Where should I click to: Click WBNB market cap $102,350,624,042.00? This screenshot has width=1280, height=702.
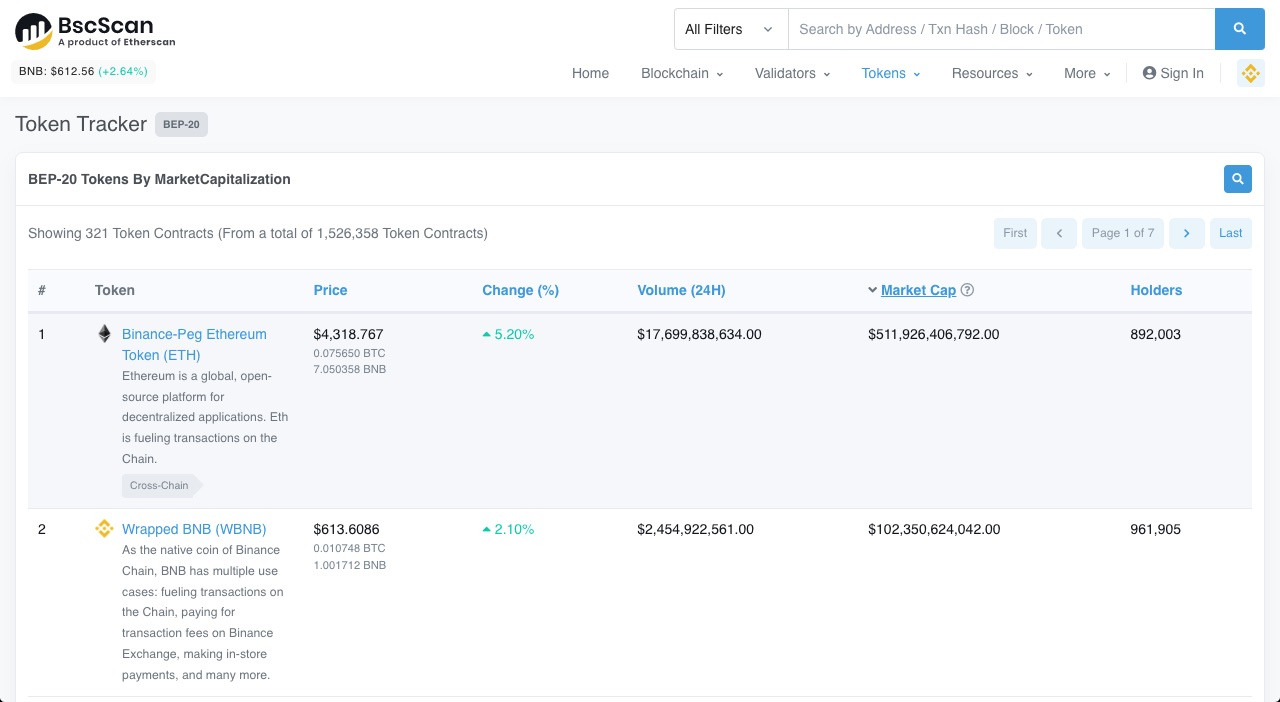[934, 529]
